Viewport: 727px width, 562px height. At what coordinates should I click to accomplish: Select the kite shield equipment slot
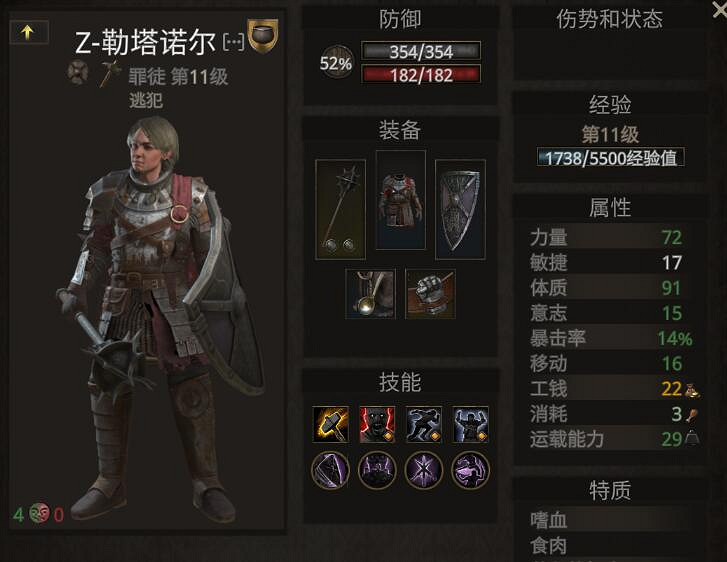460,210
